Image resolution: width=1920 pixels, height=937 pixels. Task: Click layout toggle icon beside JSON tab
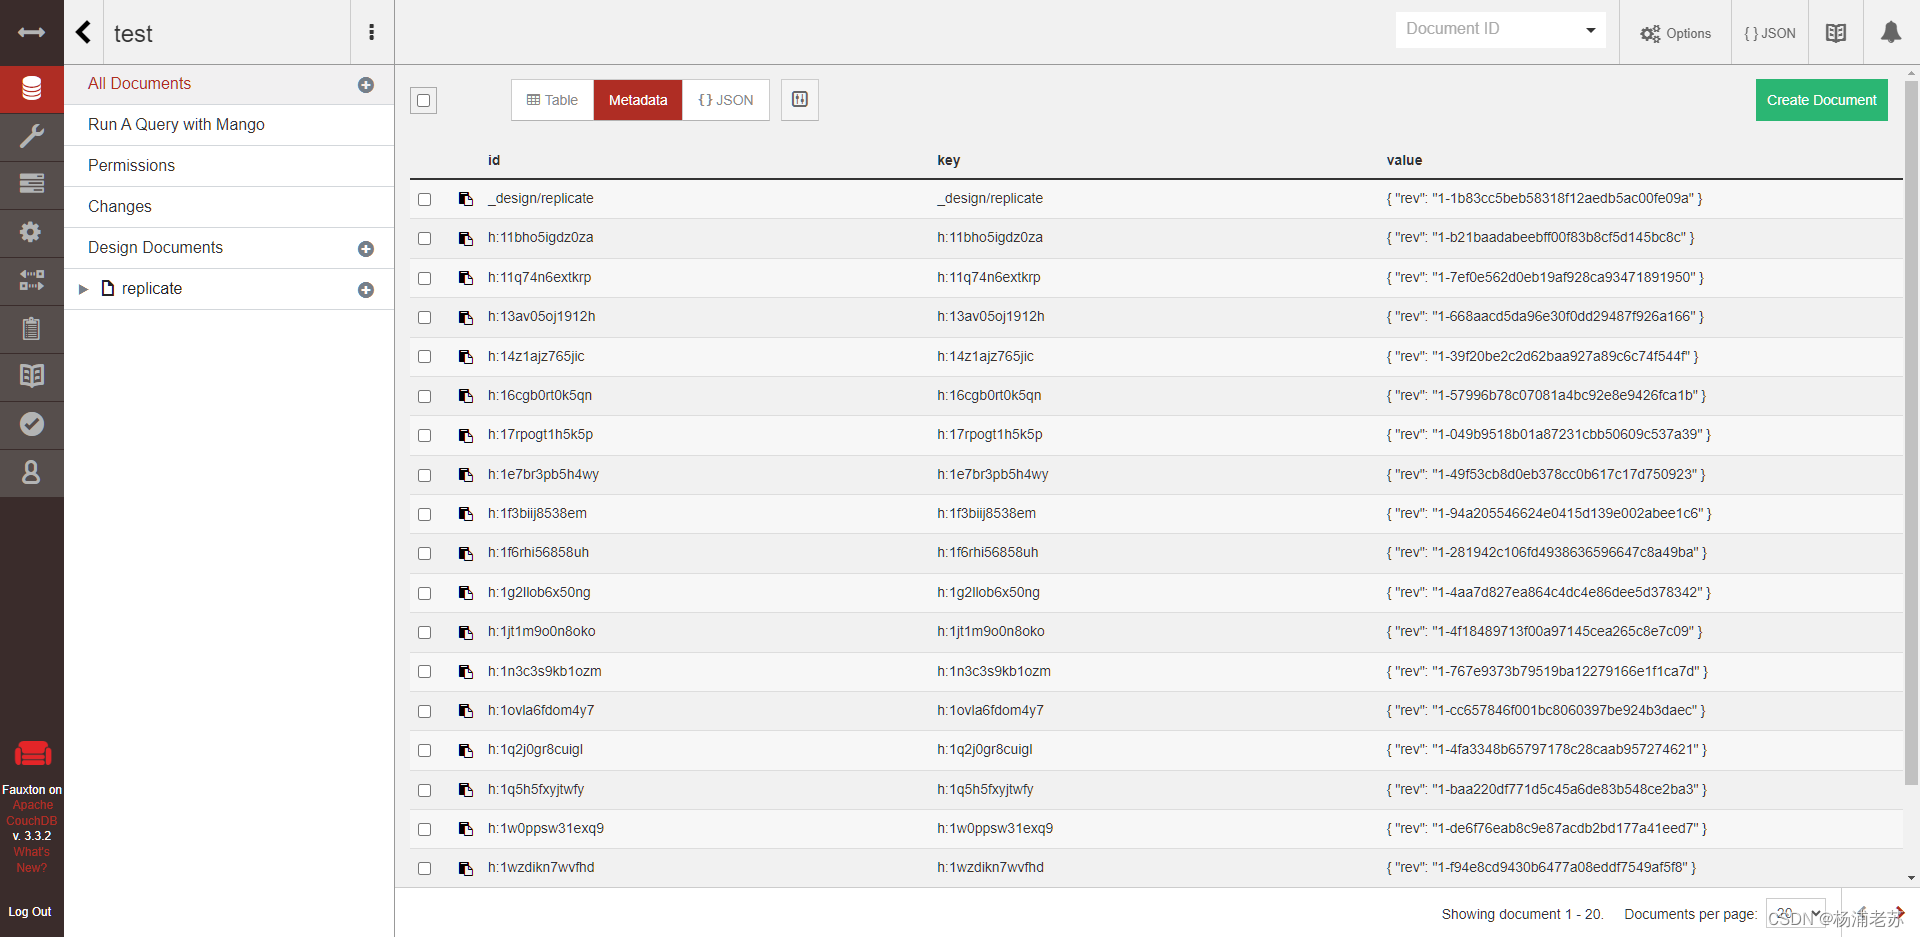click(800, 100)
